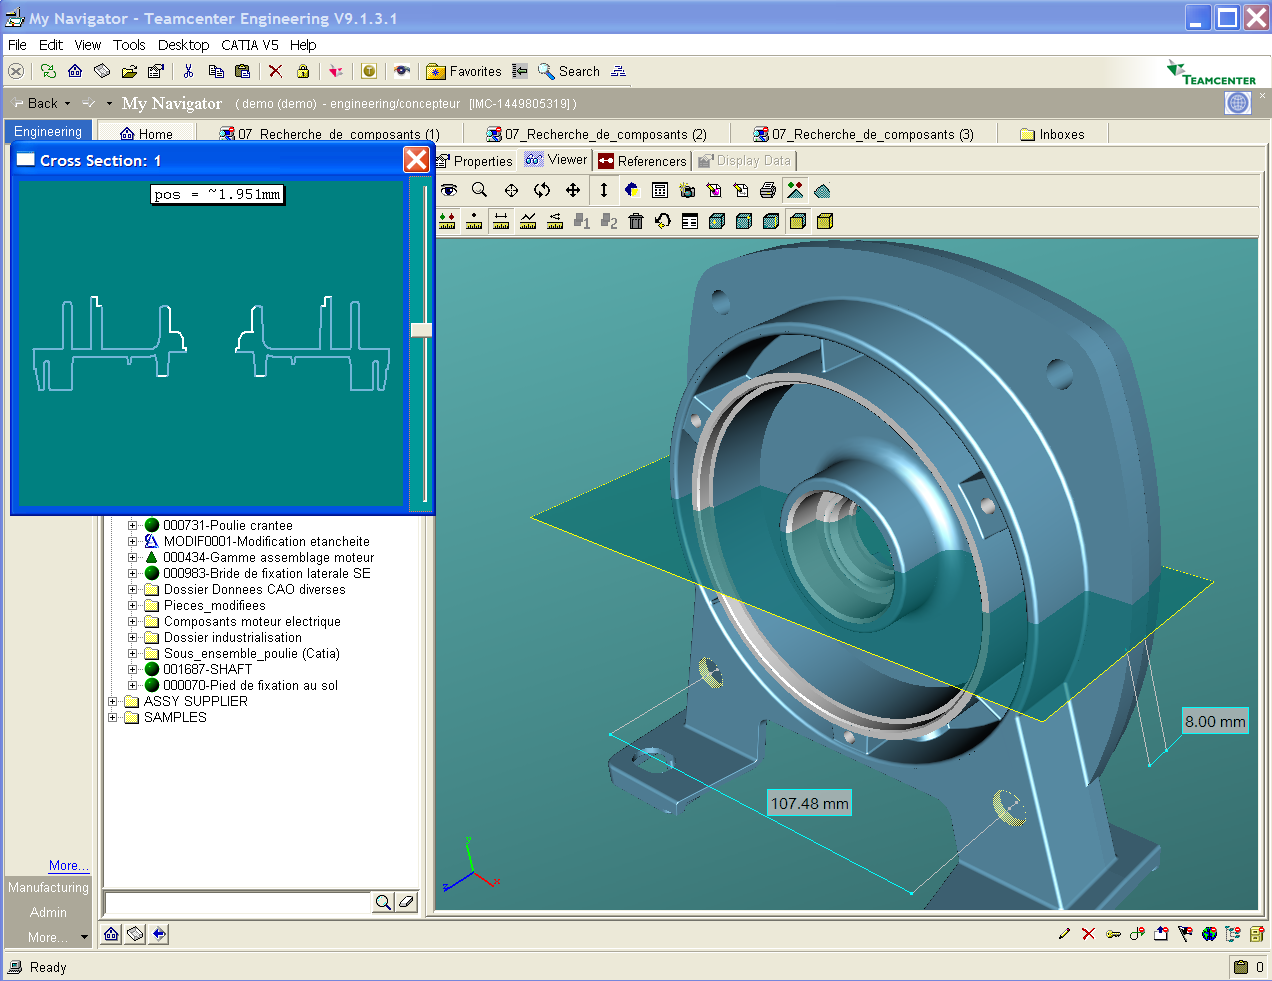Expand the Dossier industrialisation folder
This screenshot has width=1272, height=981.
(132, 637)
